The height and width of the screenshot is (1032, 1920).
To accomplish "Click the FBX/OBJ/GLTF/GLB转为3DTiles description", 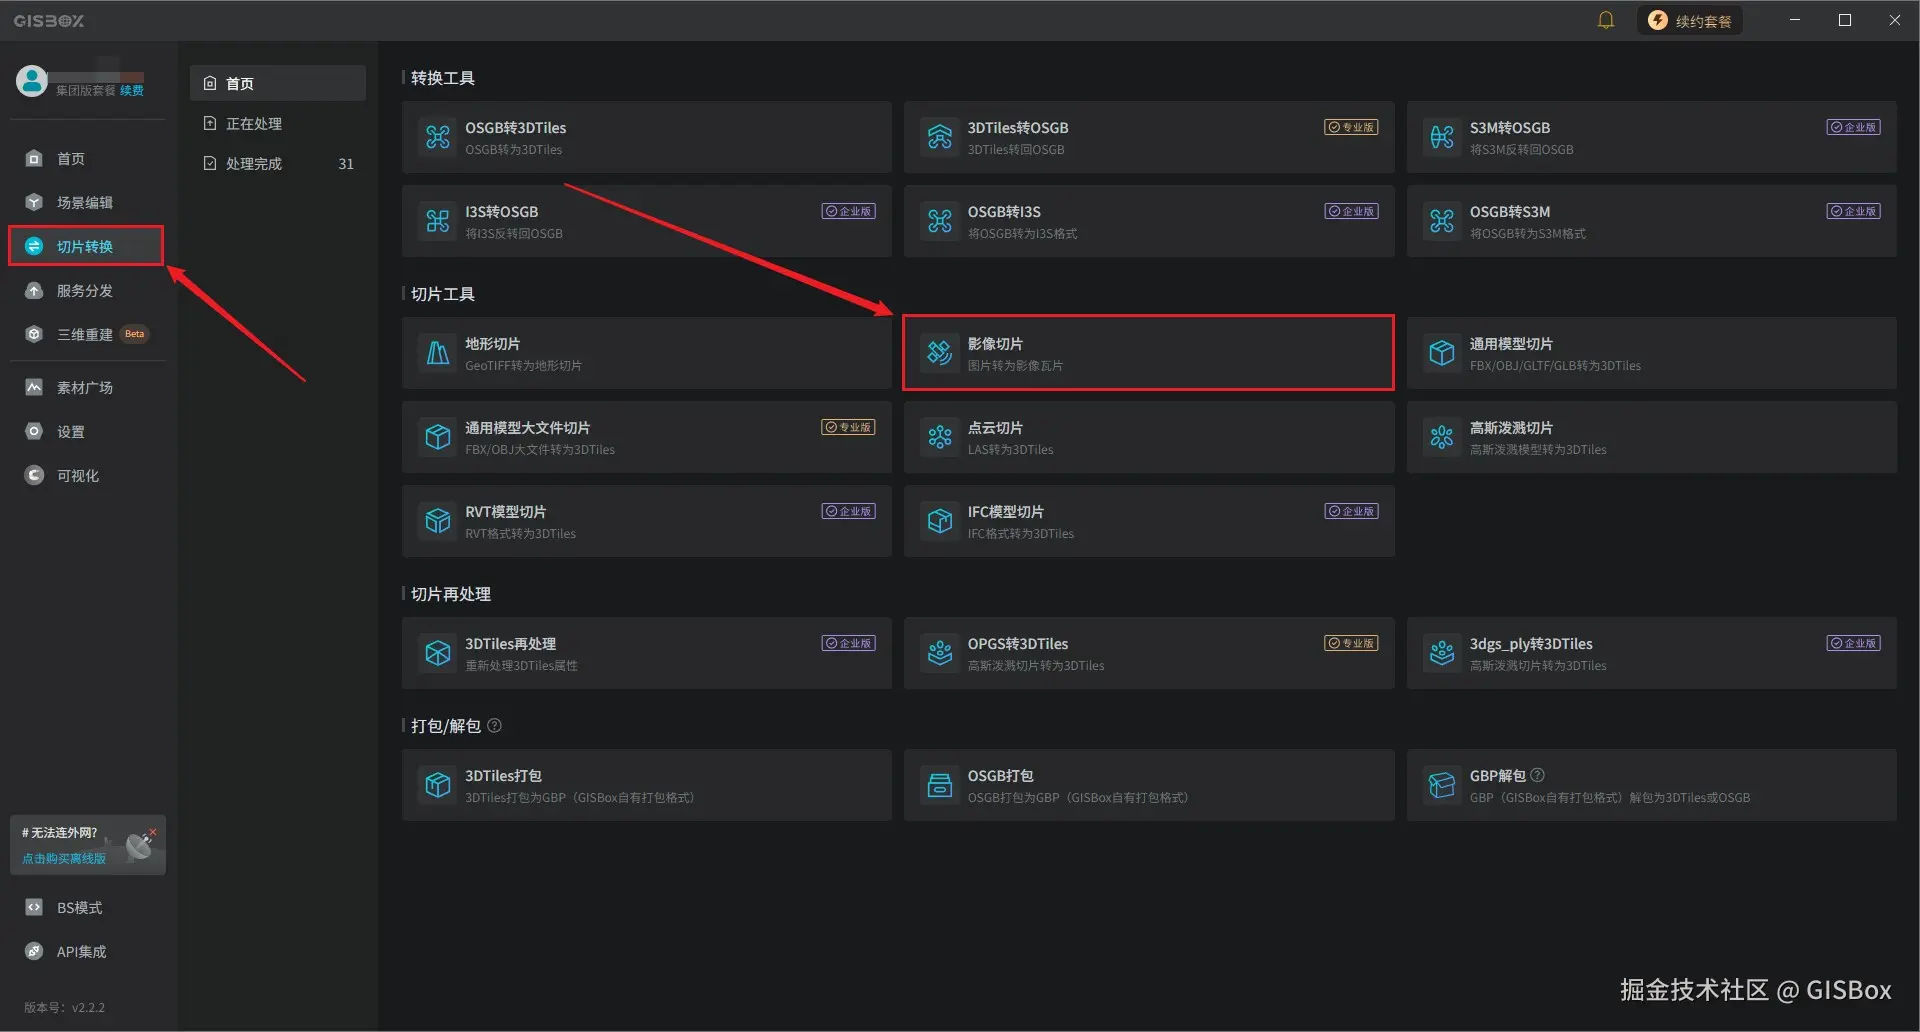I will point(1555,366).
